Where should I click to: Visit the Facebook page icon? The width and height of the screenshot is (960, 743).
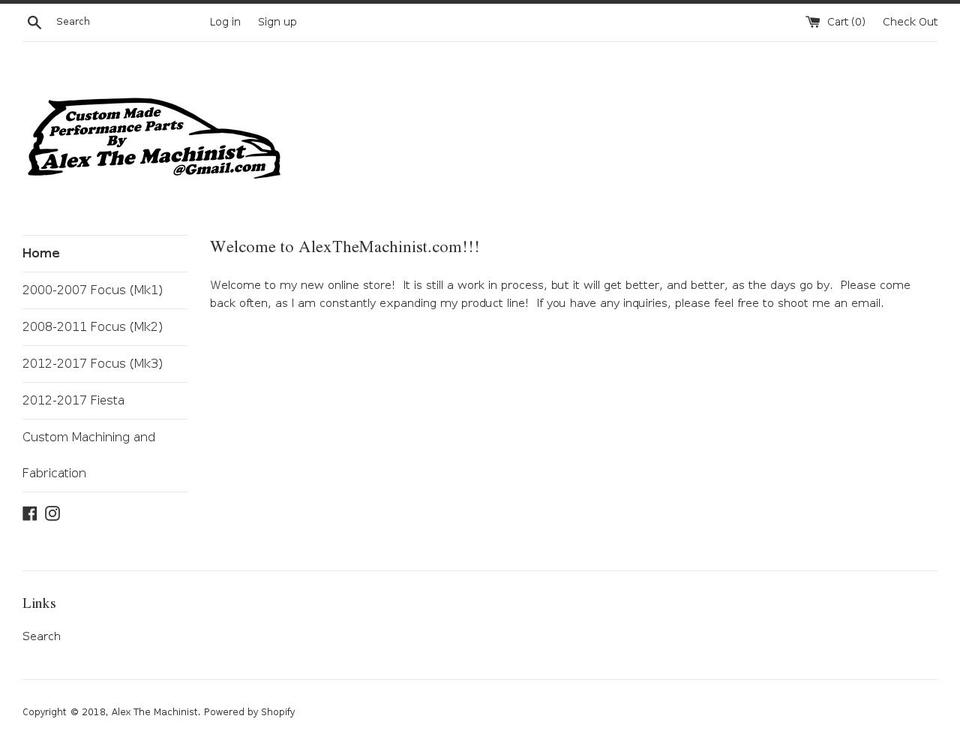[x=29, y=513]
